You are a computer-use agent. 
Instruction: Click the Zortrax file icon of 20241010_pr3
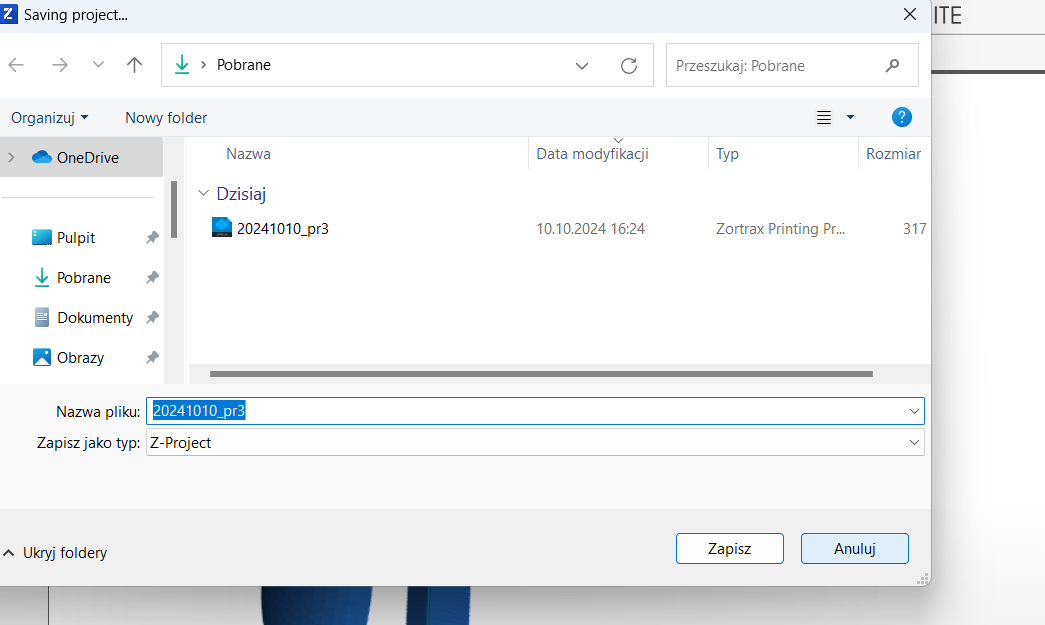click(x=222, y=227)
